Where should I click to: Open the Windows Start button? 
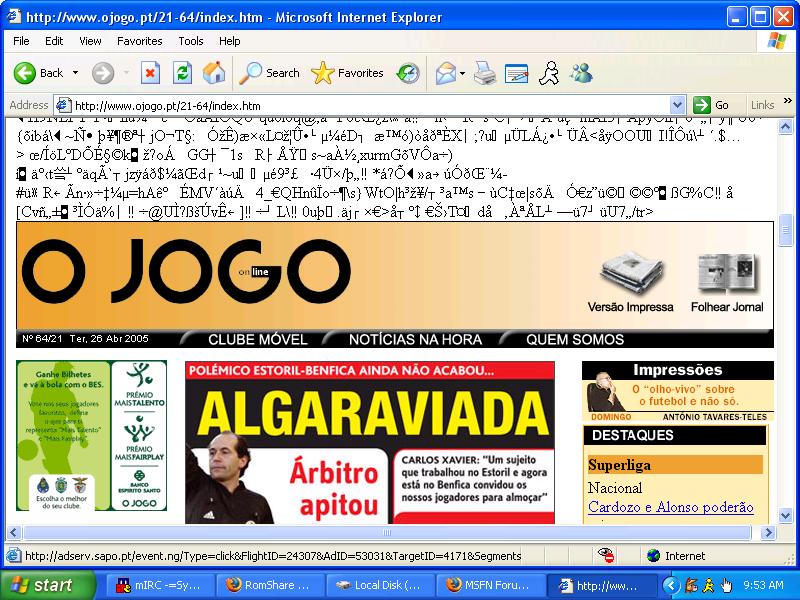tap(47, 585)
